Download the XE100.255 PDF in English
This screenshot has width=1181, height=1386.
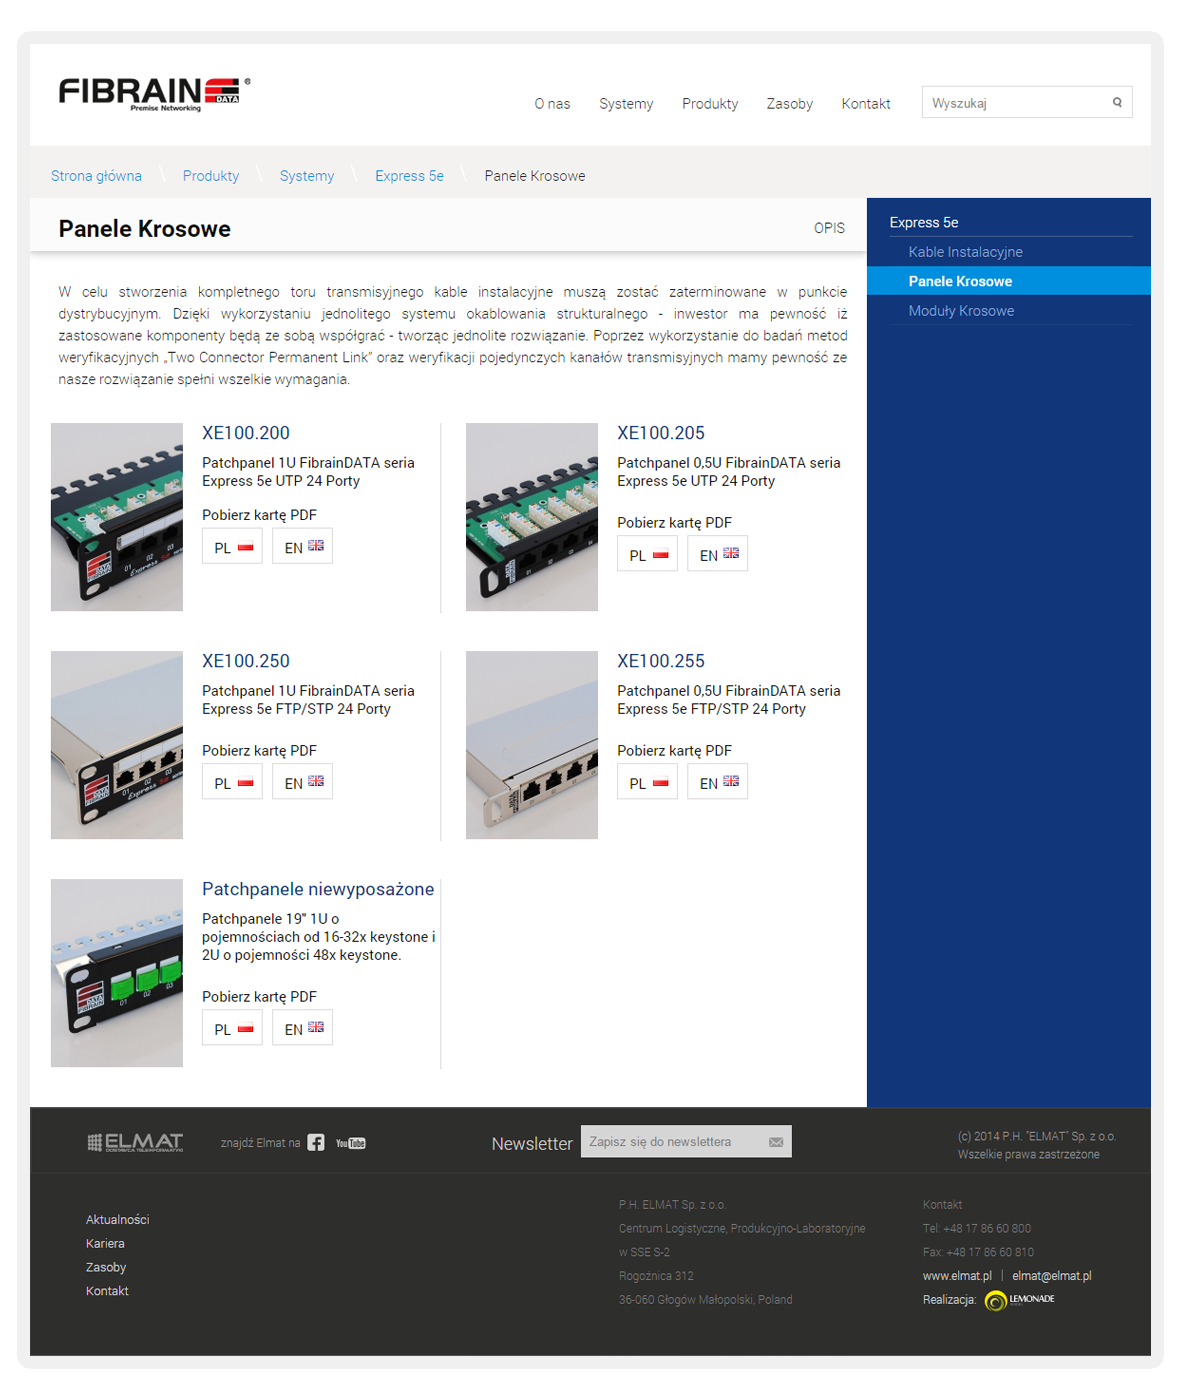tap(717, 782)
